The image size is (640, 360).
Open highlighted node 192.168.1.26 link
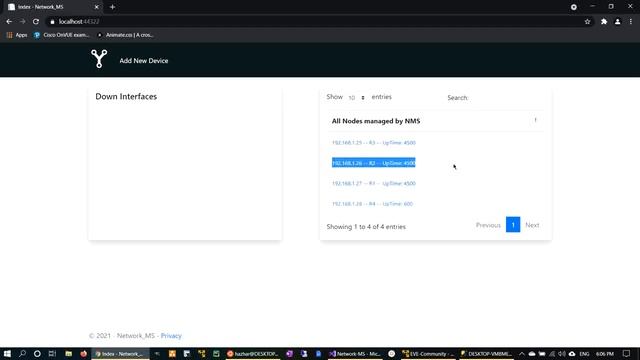coord(373,162)
